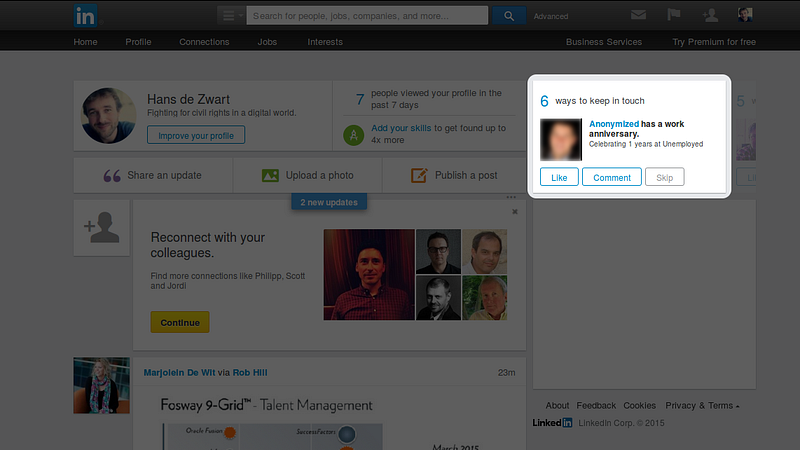This screenshot has height=450, width=800.
Task: Open the Feedback footer link
Action: coord(596,406)
